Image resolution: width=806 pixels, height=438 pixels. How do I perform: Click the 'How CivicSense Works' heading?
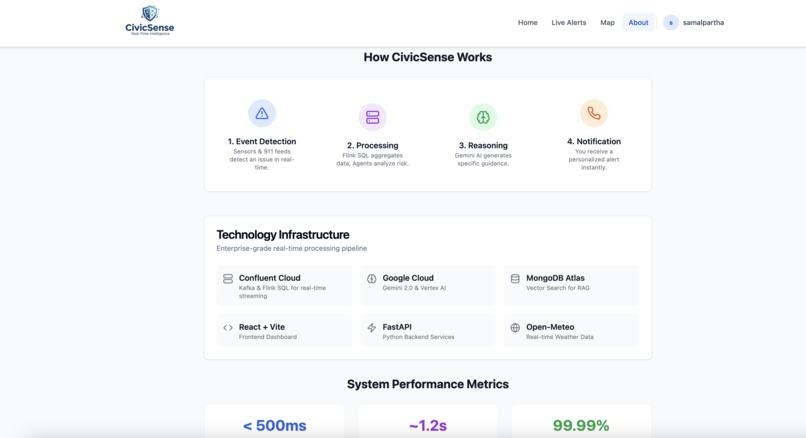point(428,57)
